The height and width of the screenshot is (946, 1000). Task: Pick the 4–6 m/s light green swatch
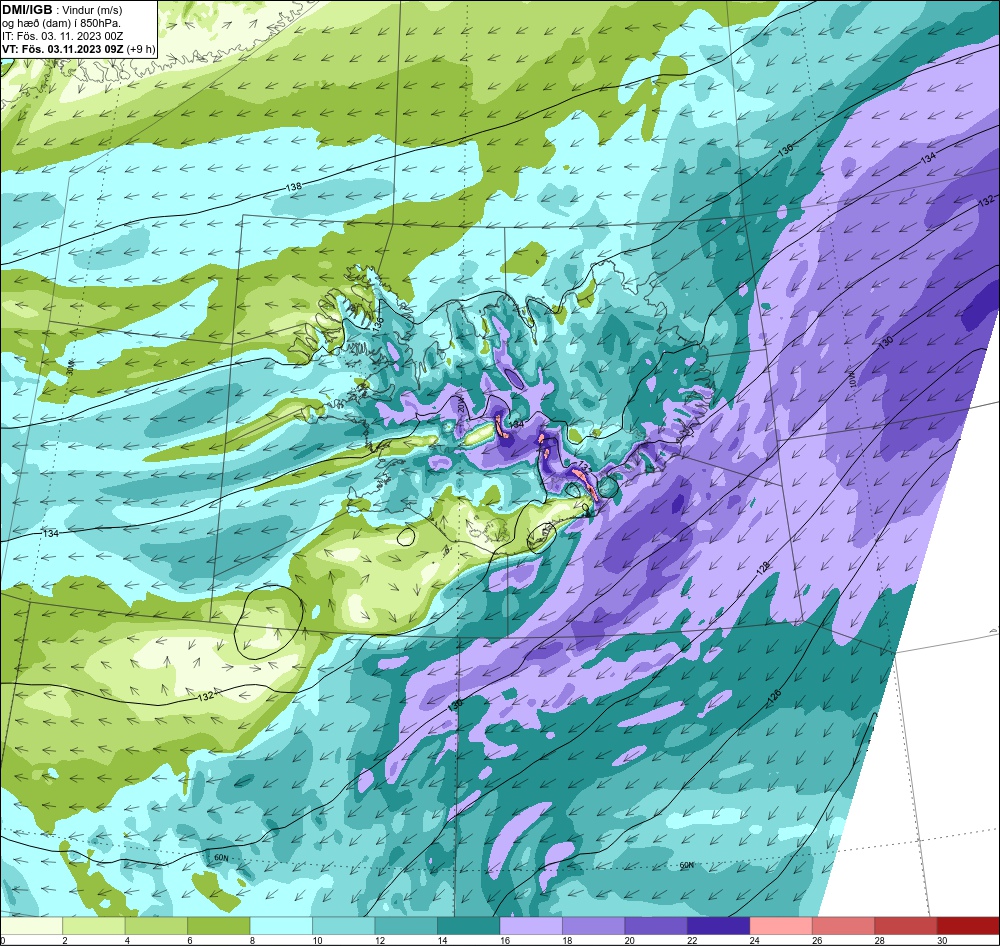tap(156, 926)
